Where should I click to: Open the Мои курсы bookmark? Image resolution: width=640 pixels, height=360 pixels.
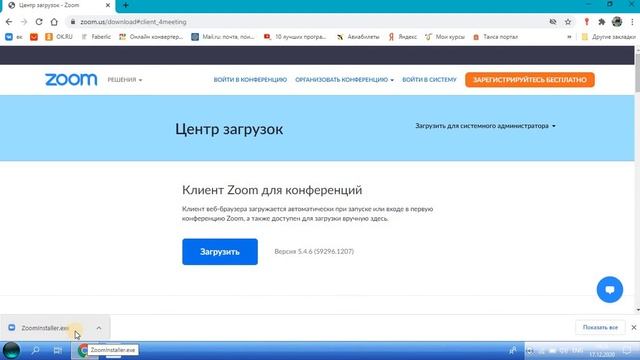445,37
